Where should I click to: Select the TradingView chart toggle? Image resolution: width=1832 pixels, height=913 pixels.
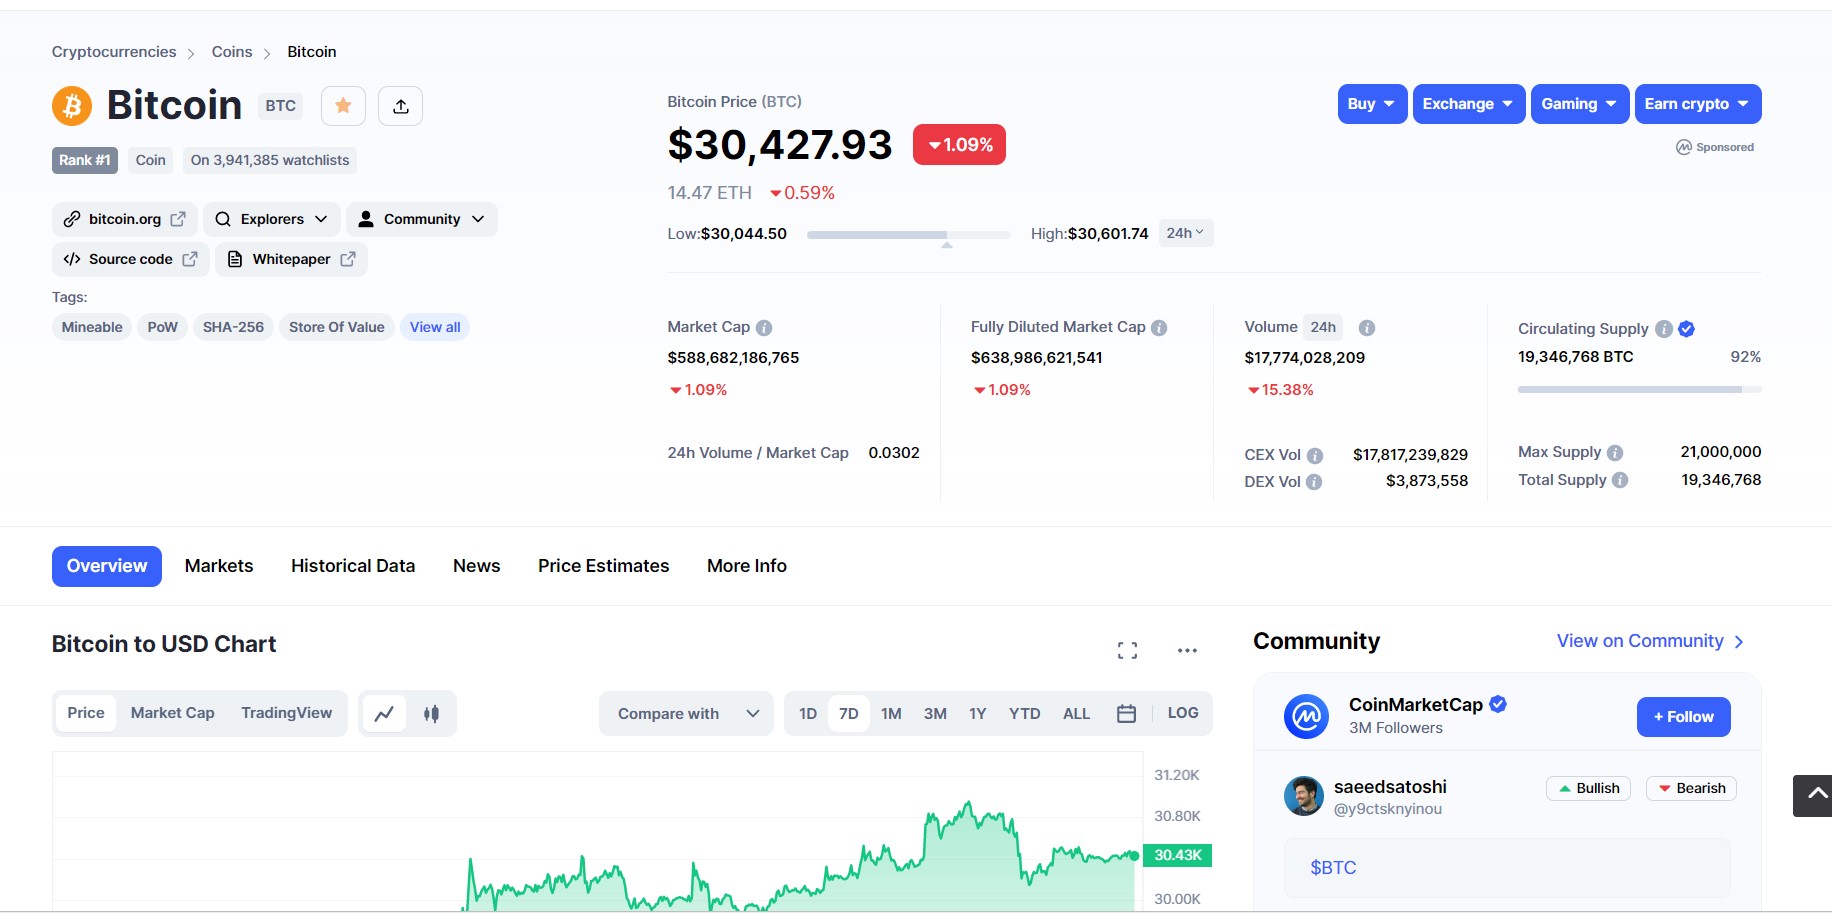pos(286,714)
